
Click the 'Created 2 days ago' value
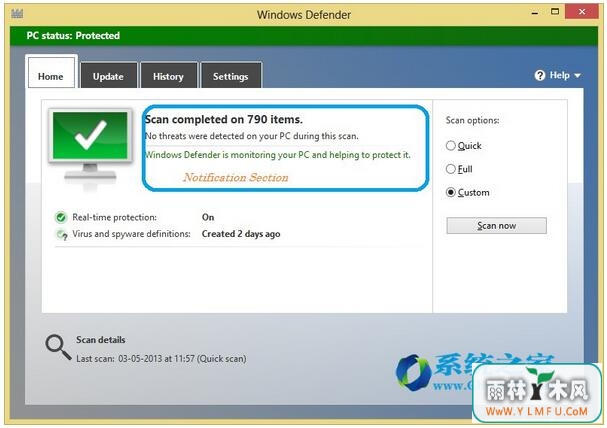pos(241,234)
